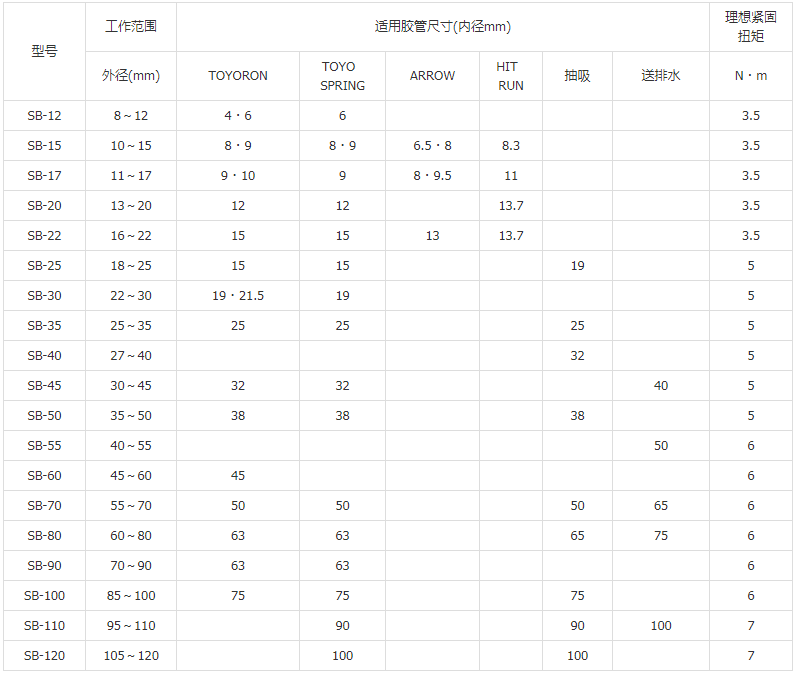Viewport: 798px width, 676px height.
Task: Select the SB-110 model cell
Action: pyautogui.click(x=44, y=626)
